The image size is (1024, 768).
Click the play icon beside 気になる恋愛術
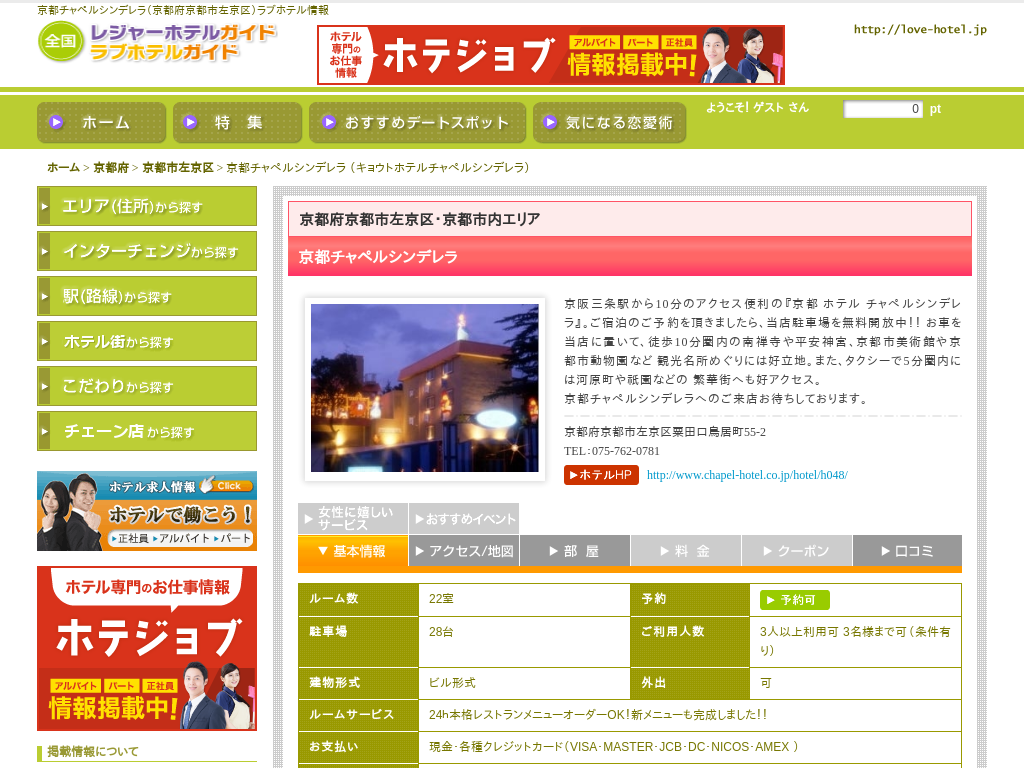pos(551,122)
